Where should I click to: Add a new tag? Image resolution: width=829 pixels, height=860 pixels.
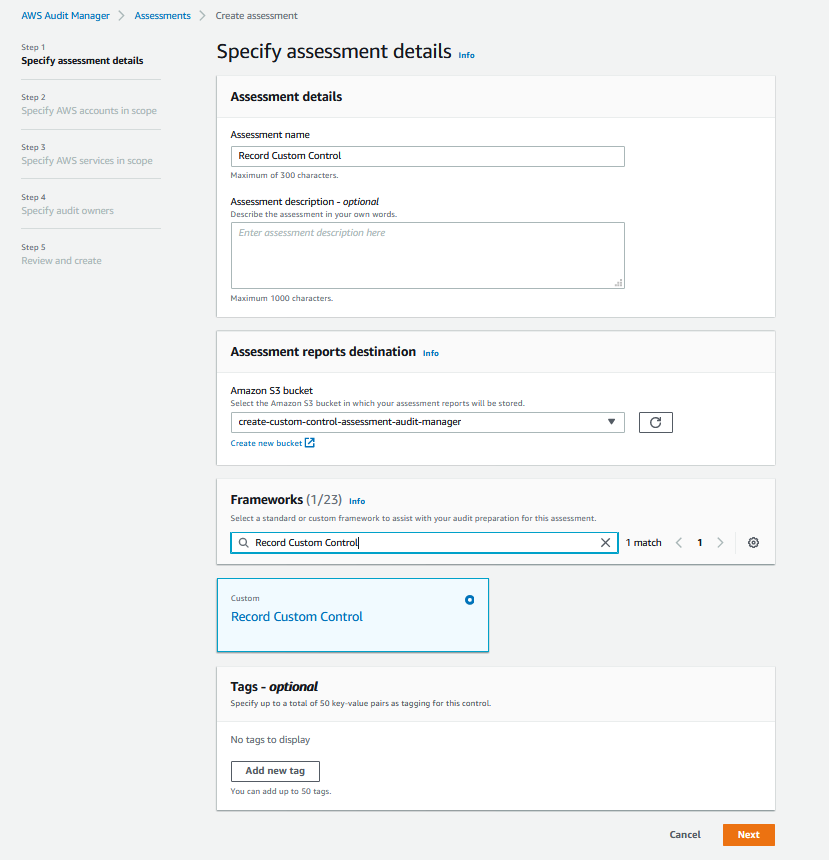pyautogui.click(x=275, y=771)
